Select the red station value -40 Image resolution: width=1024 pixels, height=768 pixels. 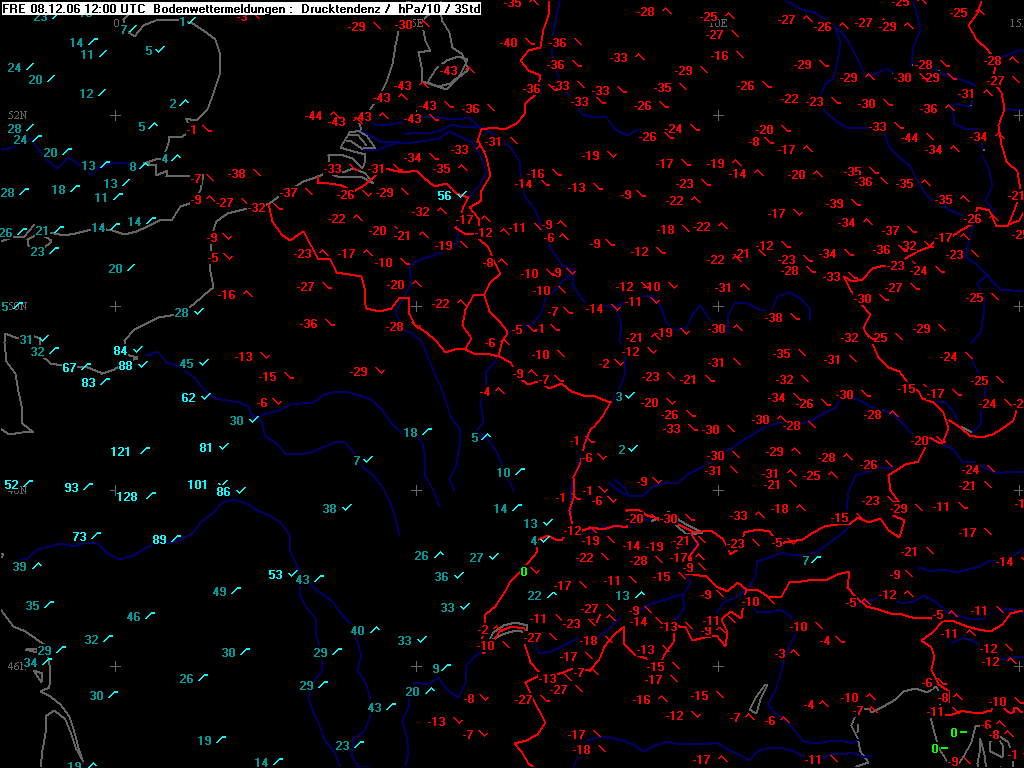click(509, 43)
